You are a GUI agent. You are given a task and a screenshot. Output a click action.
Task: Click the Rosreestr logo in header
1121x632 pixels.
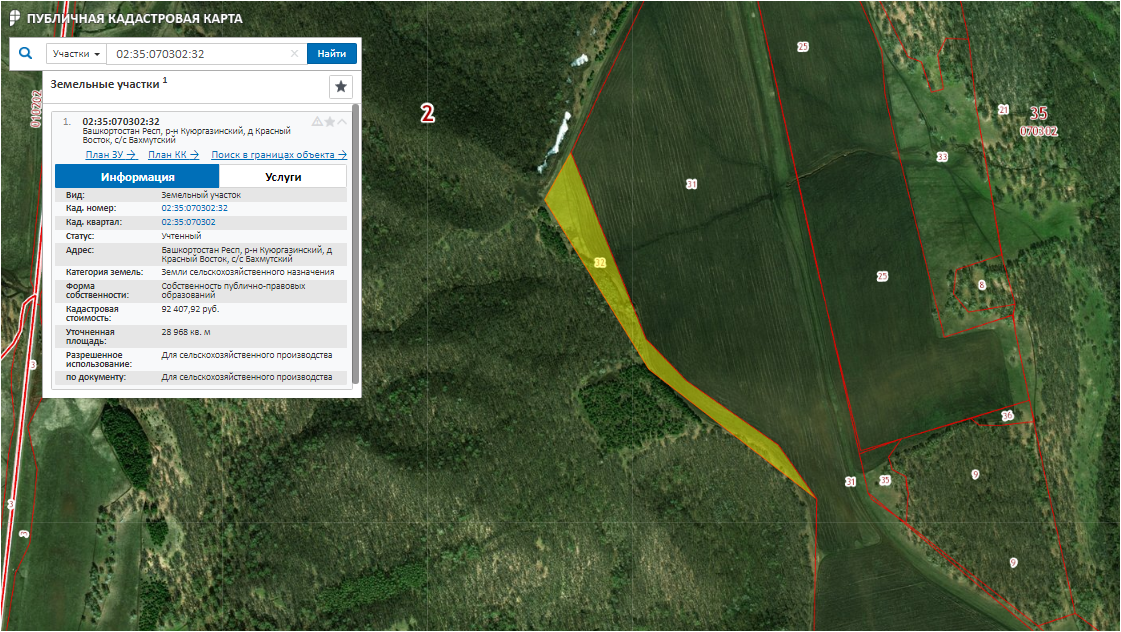13,18
